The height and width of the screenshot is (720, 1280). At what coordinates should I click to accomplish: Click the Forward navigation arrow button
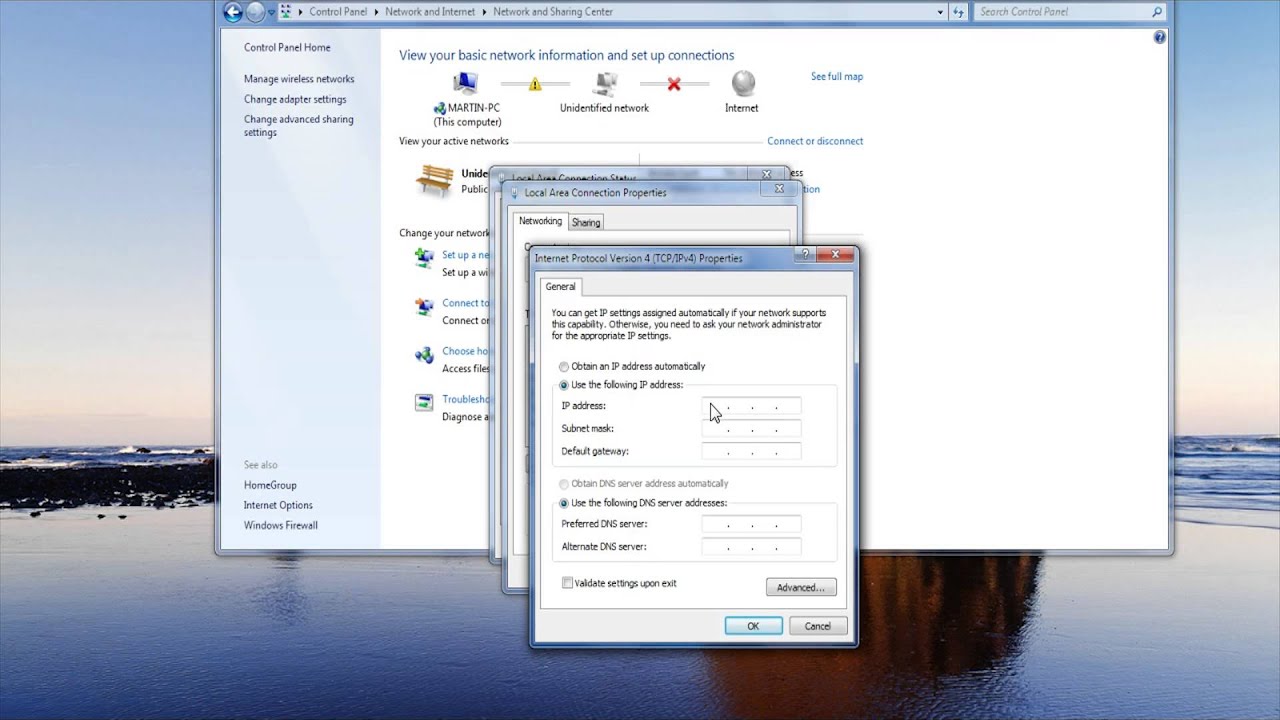pyautogui.click(x=256, y=12)
